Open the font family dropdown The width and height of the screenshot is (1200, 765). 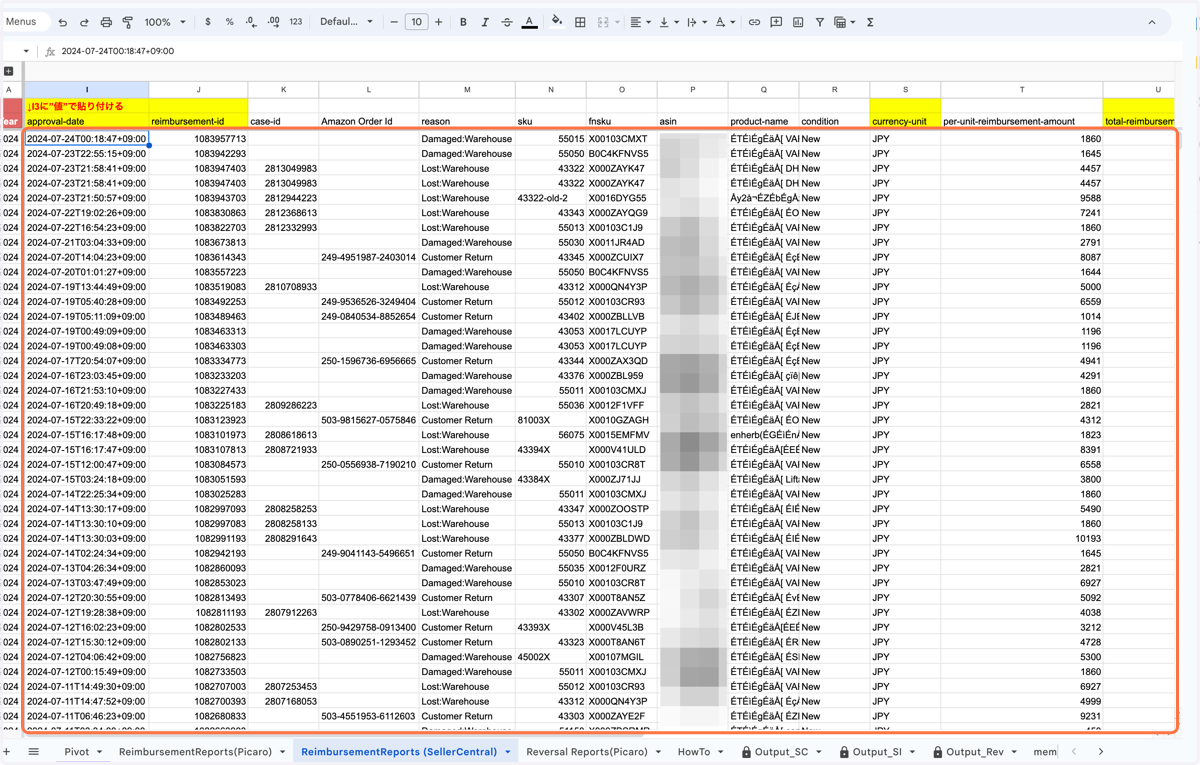click(x=346, y=22)
